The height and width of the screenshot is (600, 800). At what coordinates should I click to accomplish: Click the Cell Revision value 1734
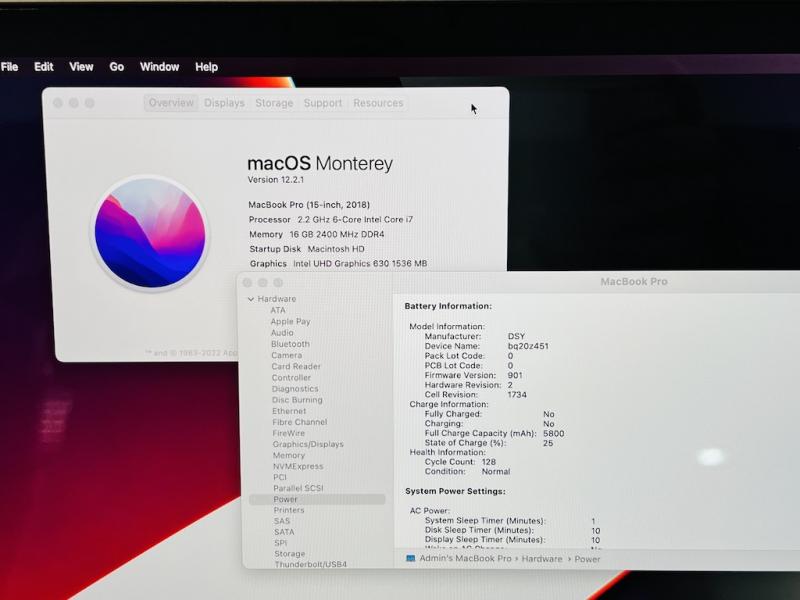[517, 394]
